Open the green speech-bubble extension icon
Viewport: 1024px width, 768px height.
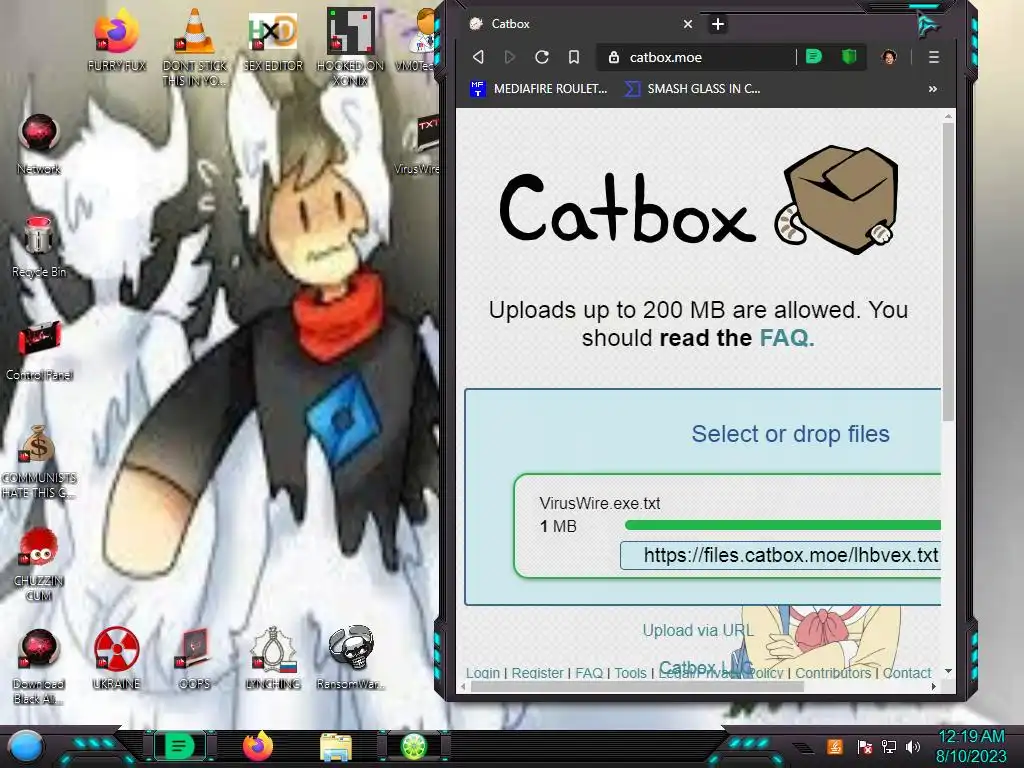coord(814,57)
